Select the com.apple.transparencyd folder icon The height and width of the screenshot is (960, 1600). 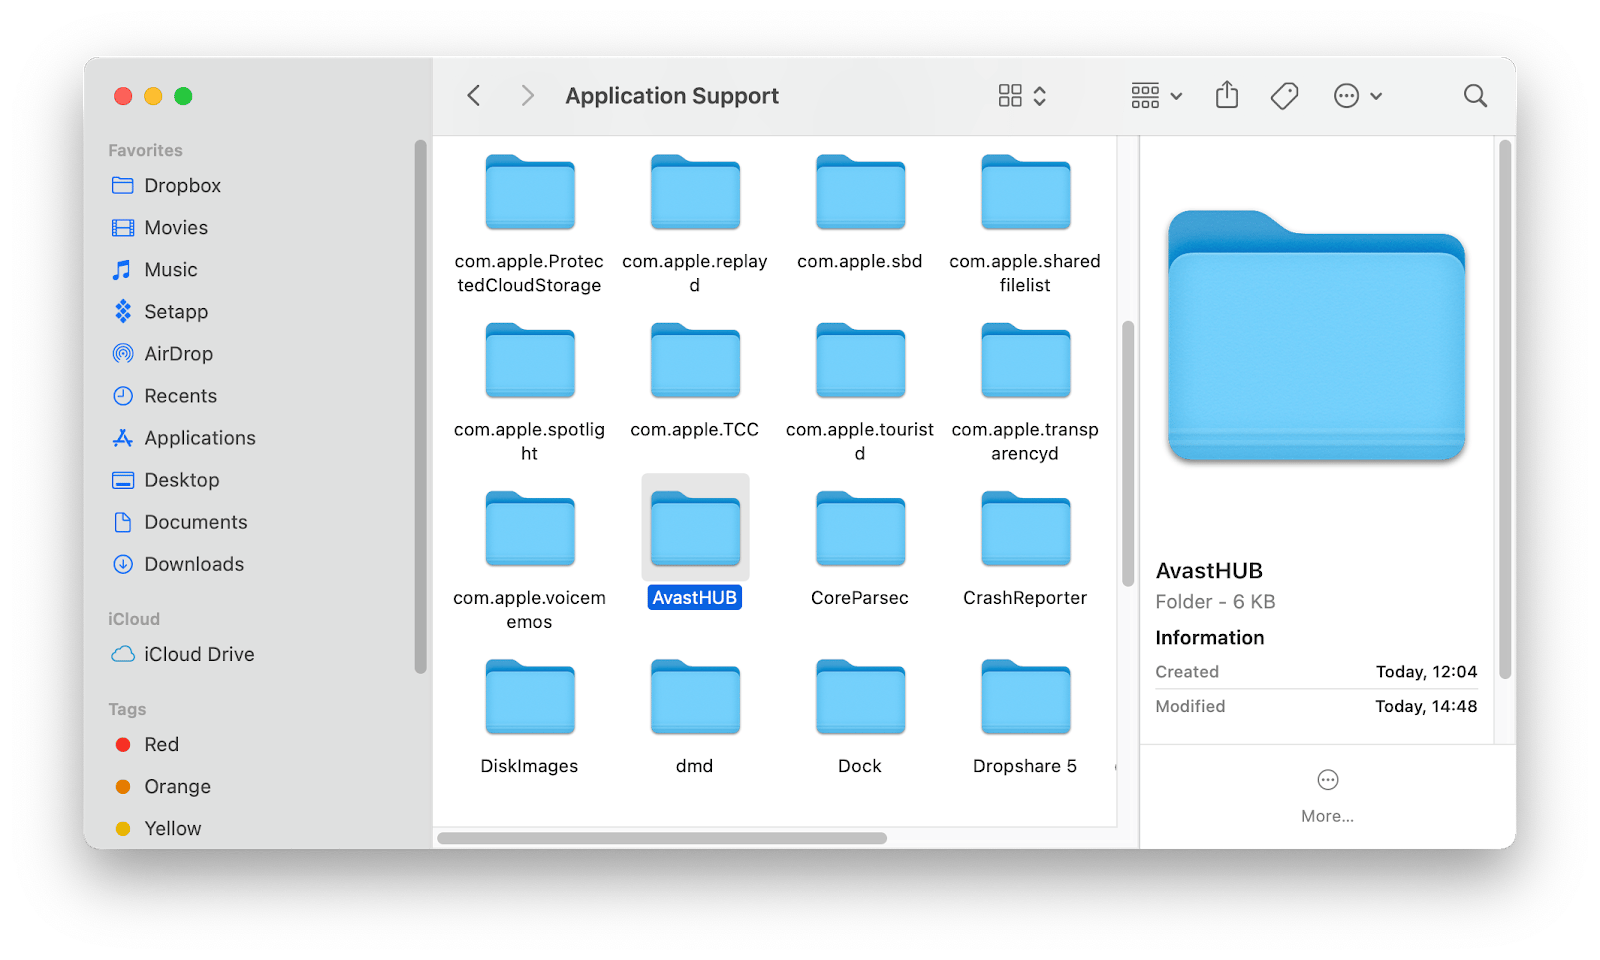coord(1025,360)
